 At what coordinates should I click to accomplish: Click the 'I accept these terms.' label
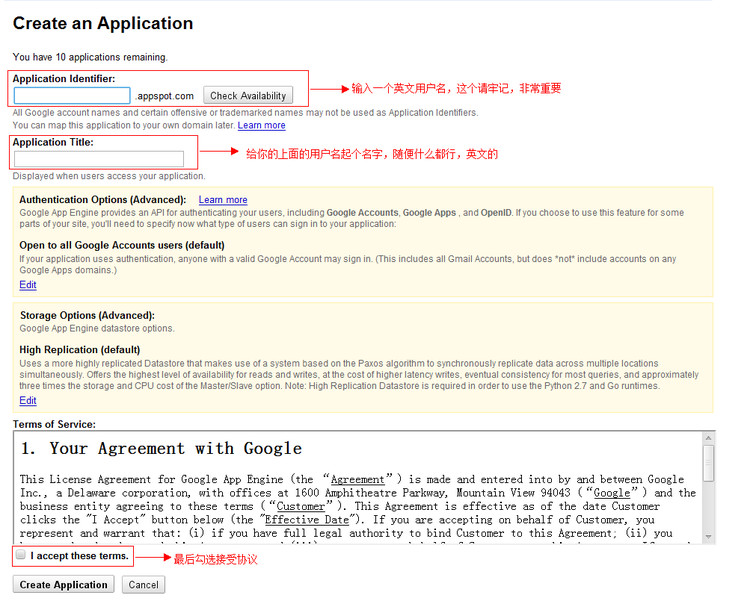(x=79, y=556)
